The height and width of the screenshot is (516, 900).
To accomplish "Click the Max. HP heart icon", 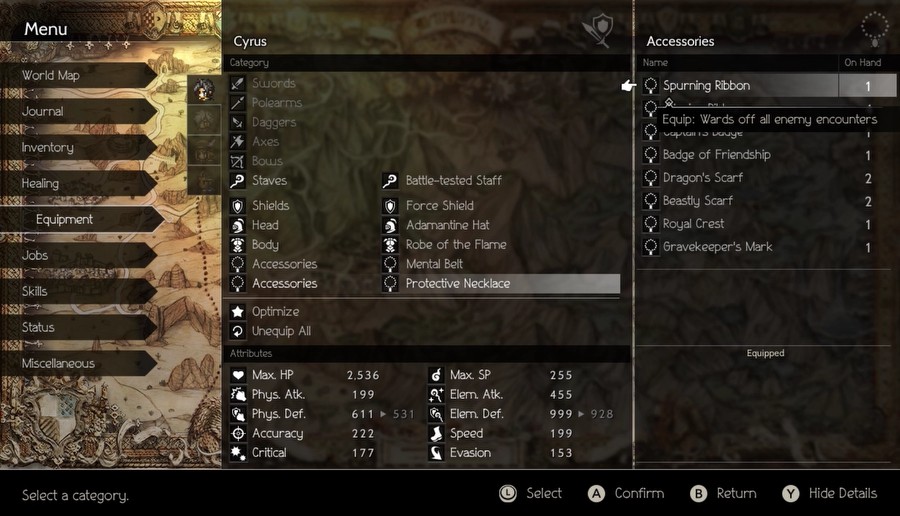I will click(x=238, y=375).
